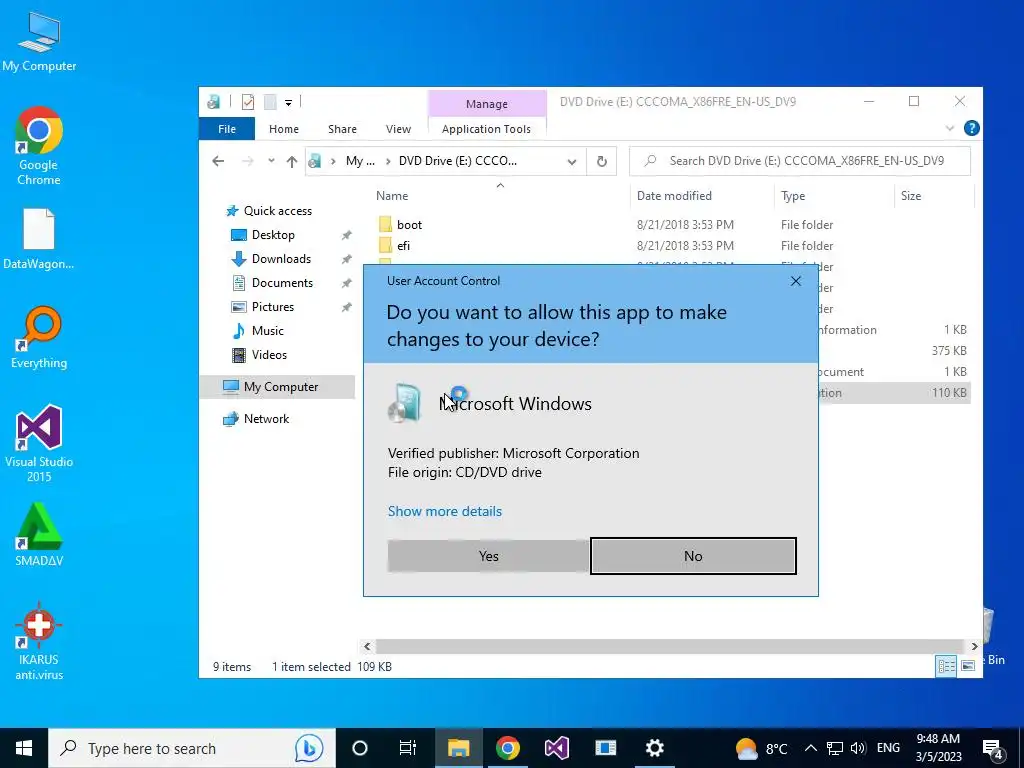1024x768 pixels.
Task: Show hidden tray icons chevron
Action: 810,748
